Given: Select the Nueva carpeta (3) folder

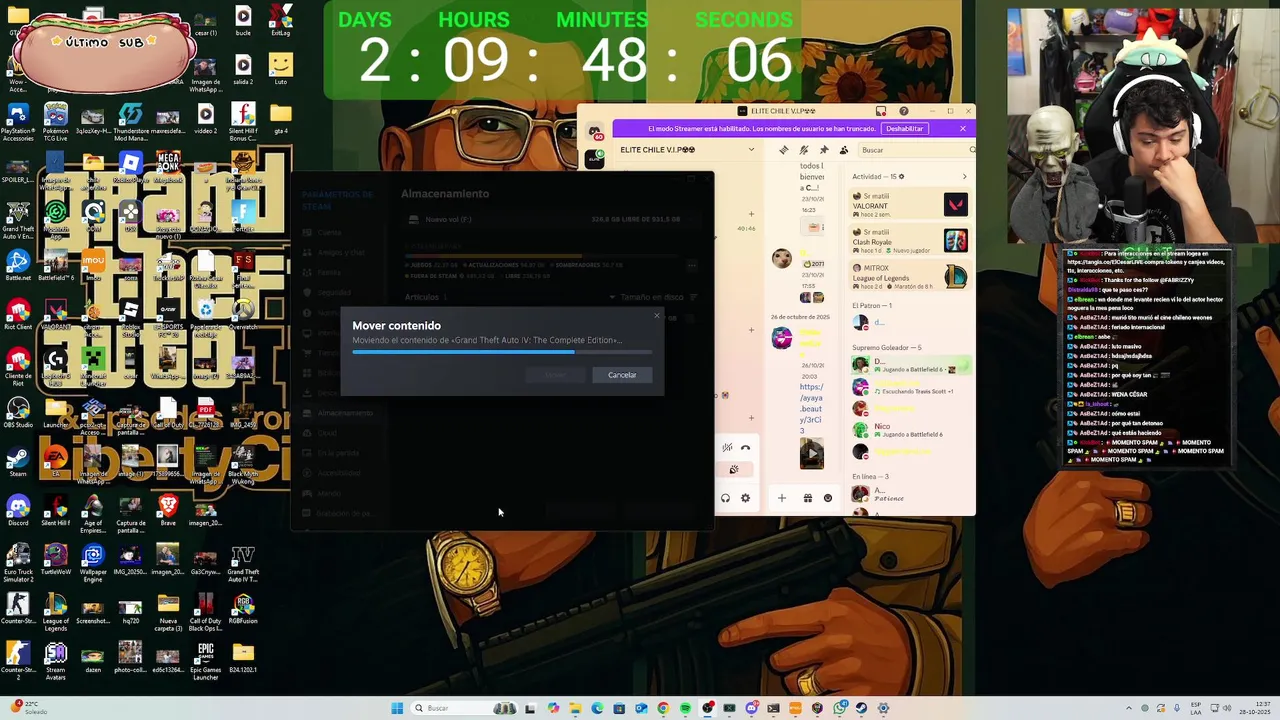Looking at the screenshot, I should 168,612.
